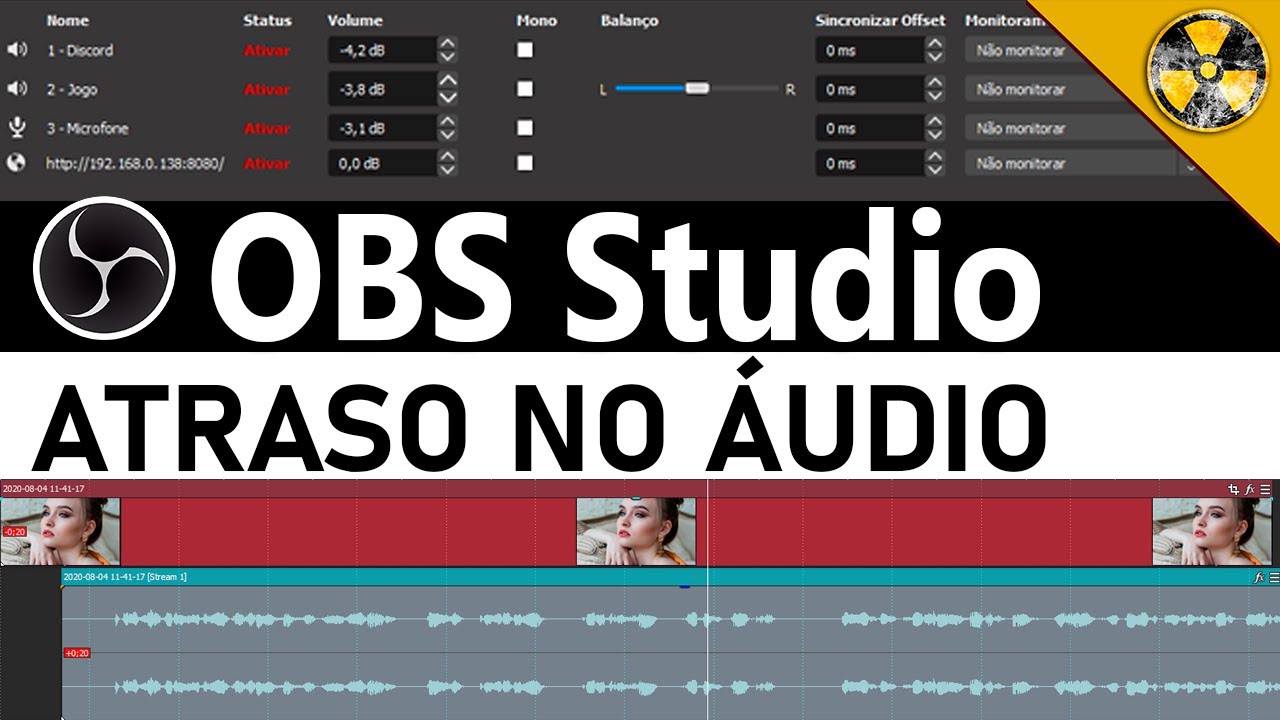The height and width of the screenshot is (720, 1280).
Task: Click the +0;20 offset label on the audio track
Action: point(77,653)
